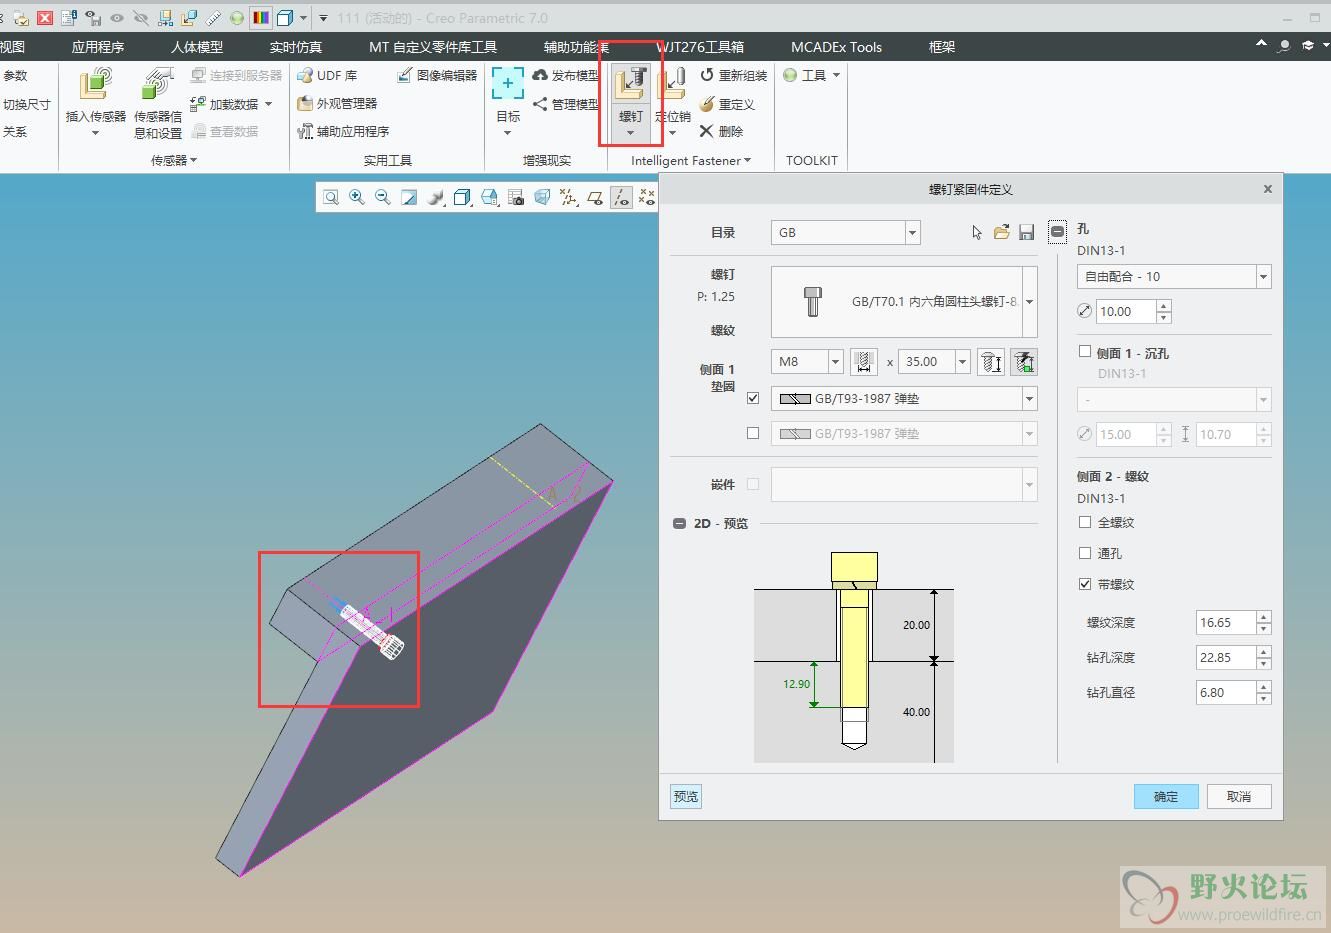
Task: Click the zoom in icon in graphics toolbar
Action: 356,197
